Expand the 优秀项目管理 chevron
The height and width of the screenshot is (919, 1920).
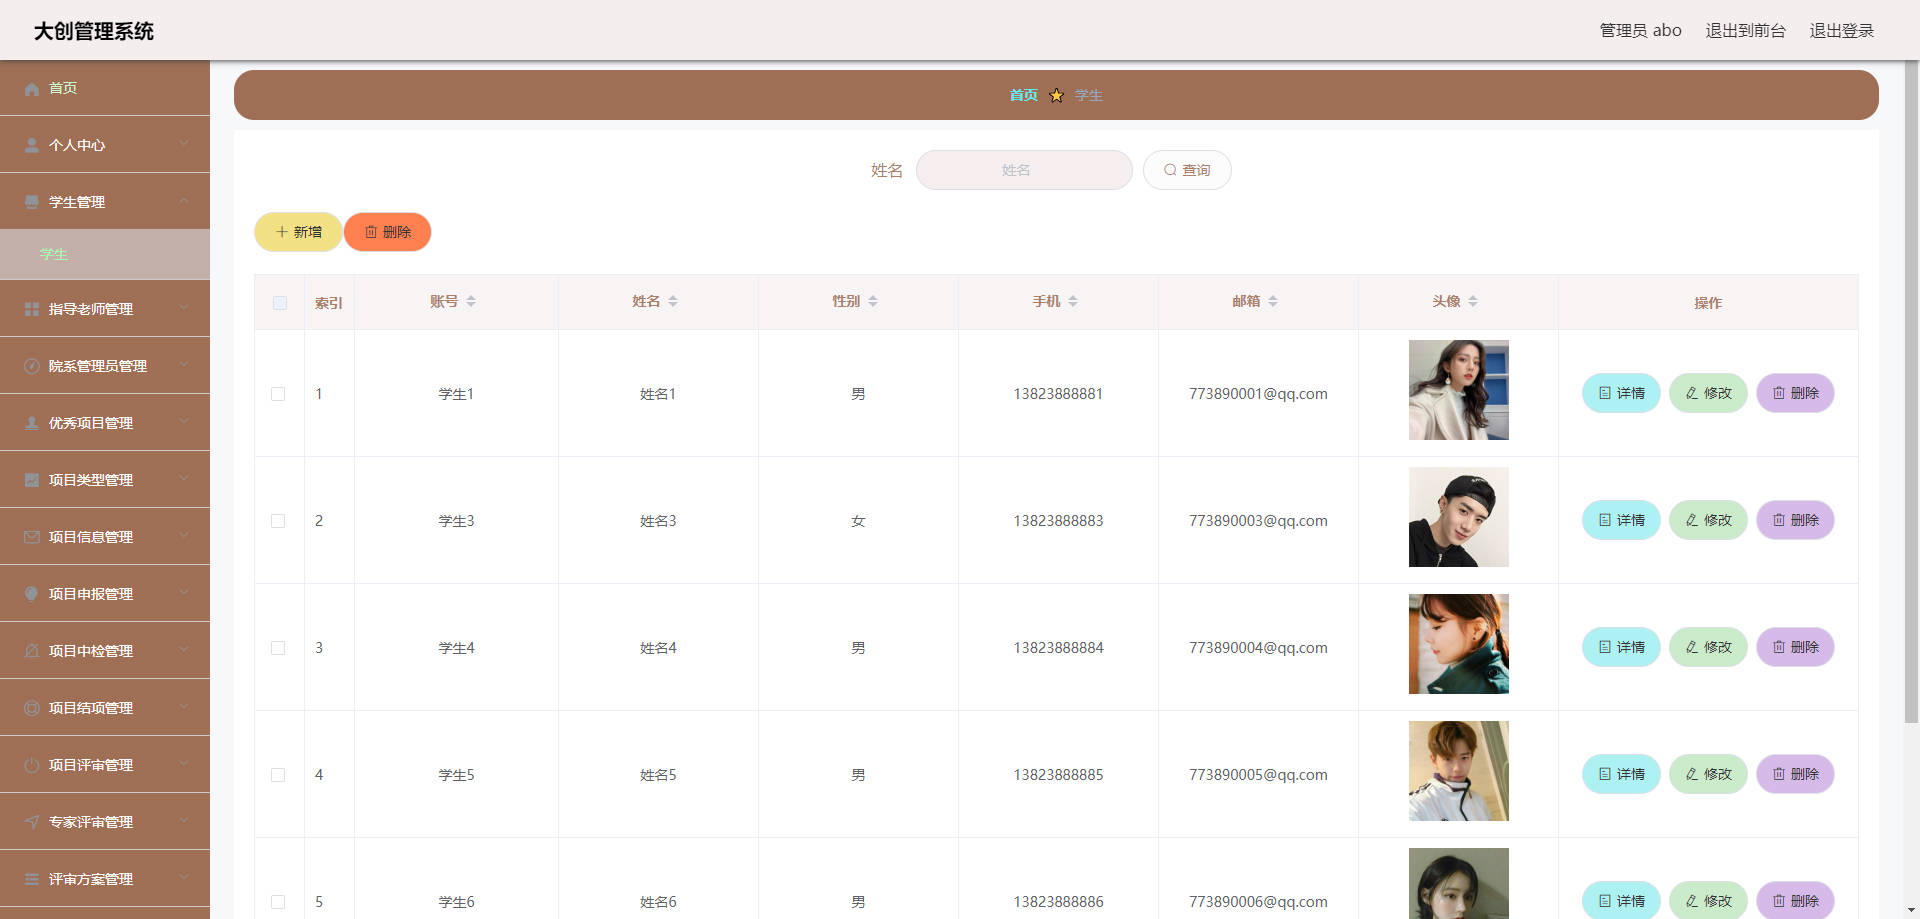pyautogui.click(x=184, y=422)
